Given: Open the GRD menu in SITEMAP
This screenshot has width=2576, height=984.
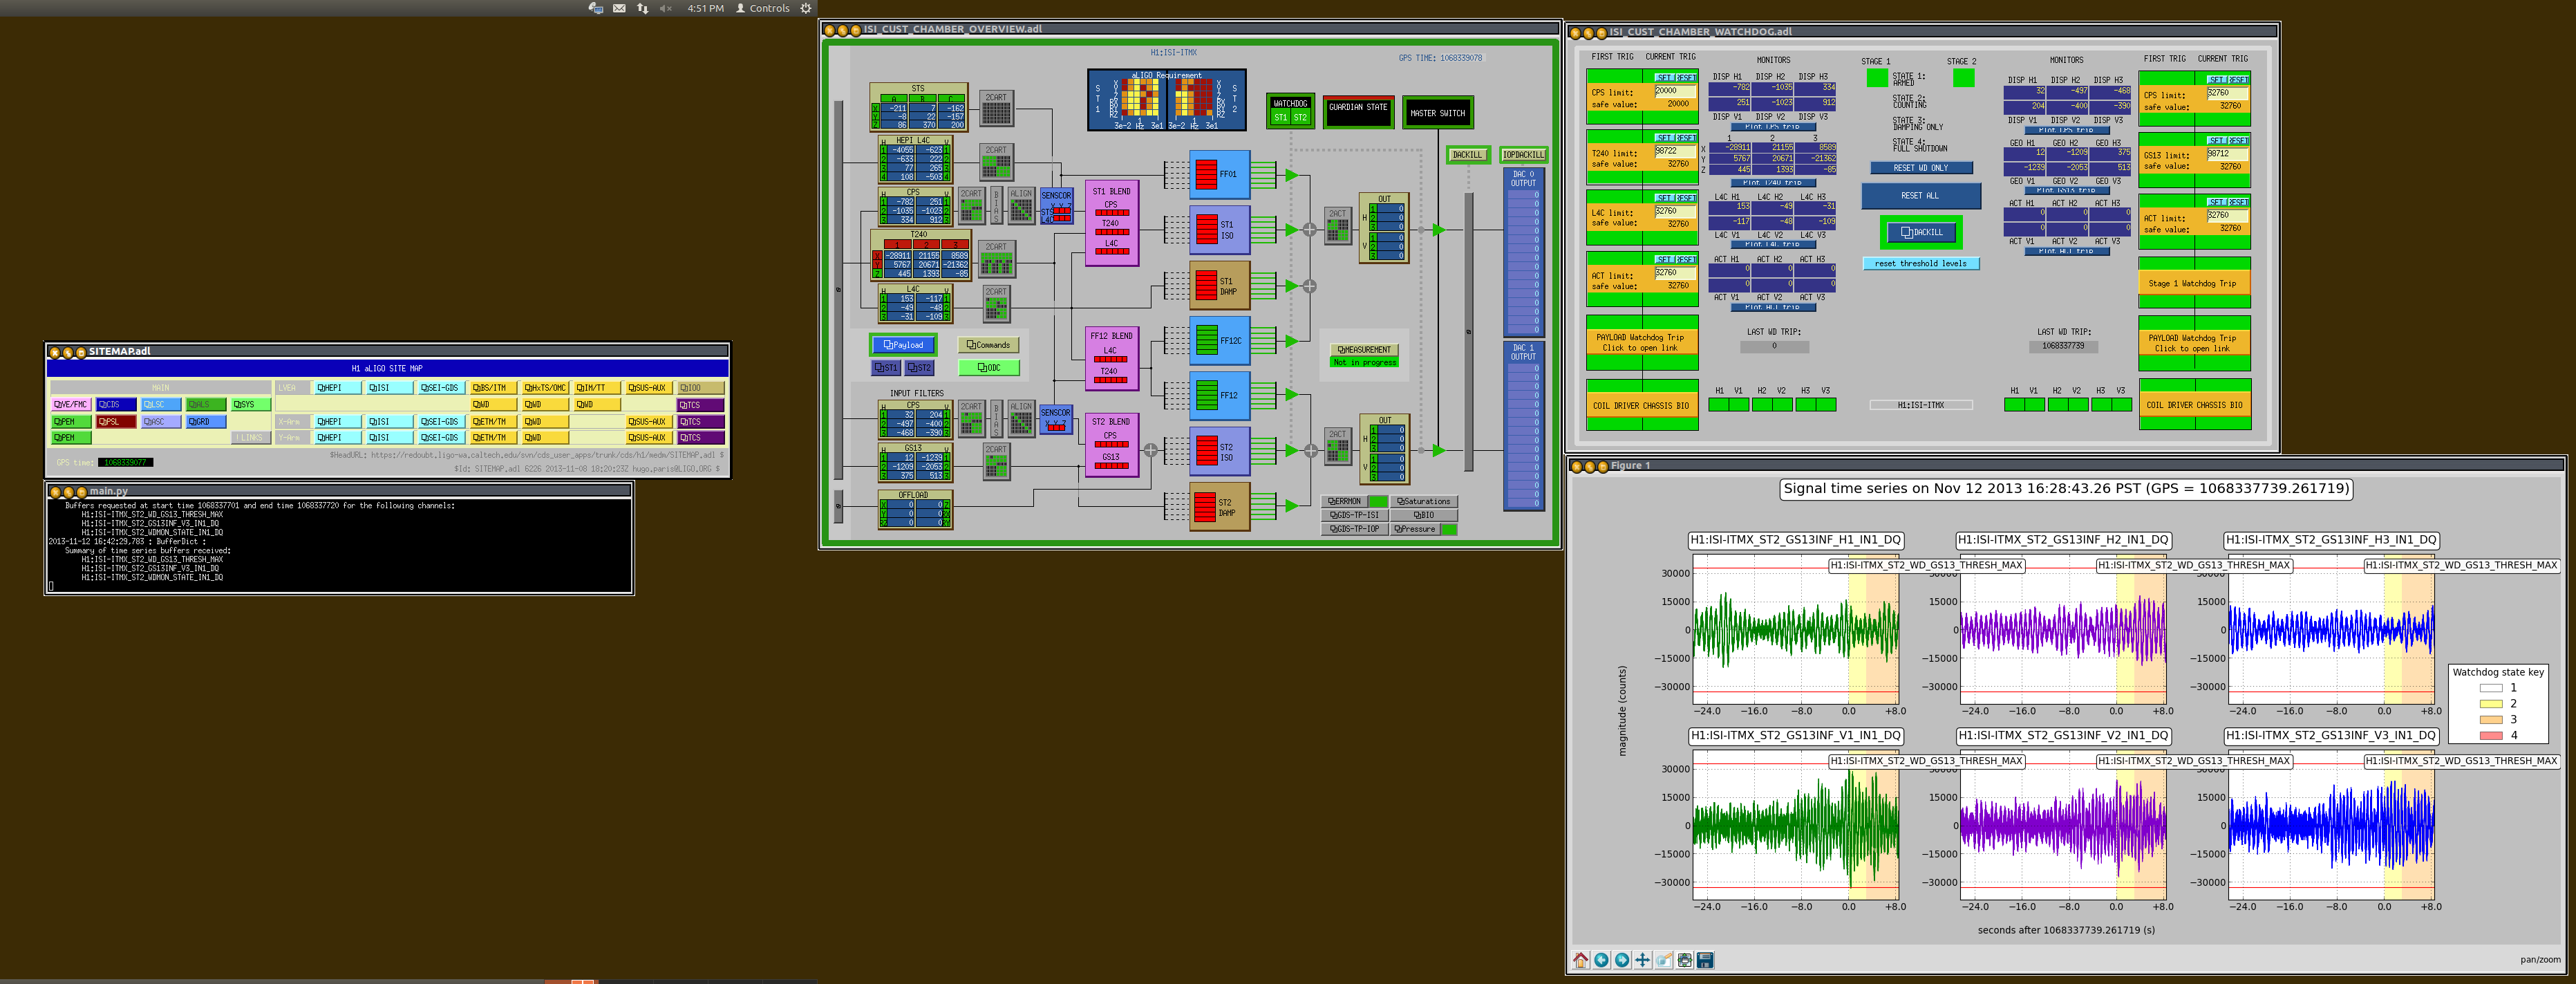Looking at the screenshot, I should pos(206,422).
